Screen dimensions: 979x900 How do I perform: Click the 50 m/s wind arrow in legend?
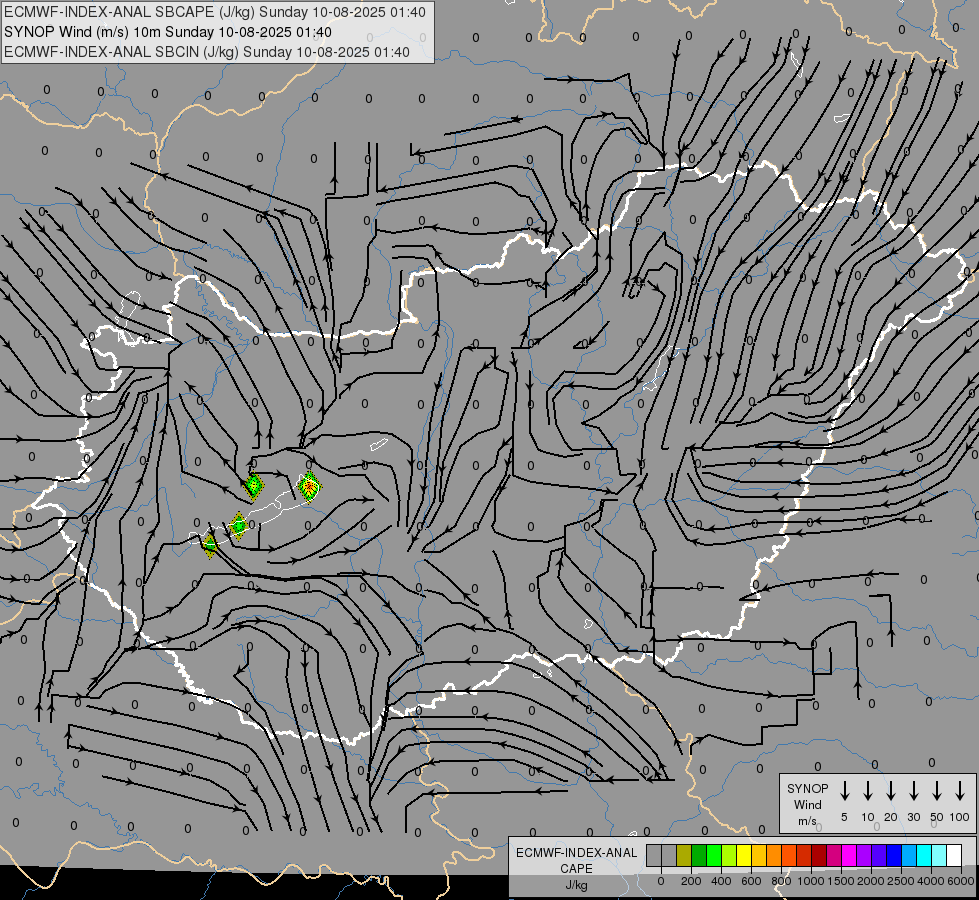(x=937, y=790)
